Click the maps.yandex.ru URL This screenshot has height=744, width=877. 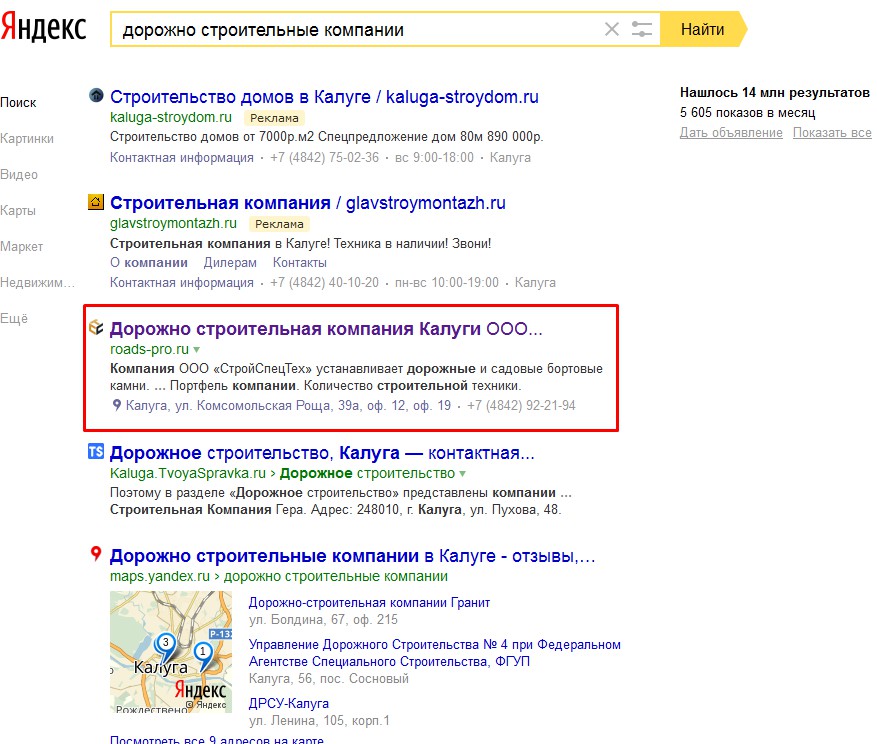click(x=160, y=576)
